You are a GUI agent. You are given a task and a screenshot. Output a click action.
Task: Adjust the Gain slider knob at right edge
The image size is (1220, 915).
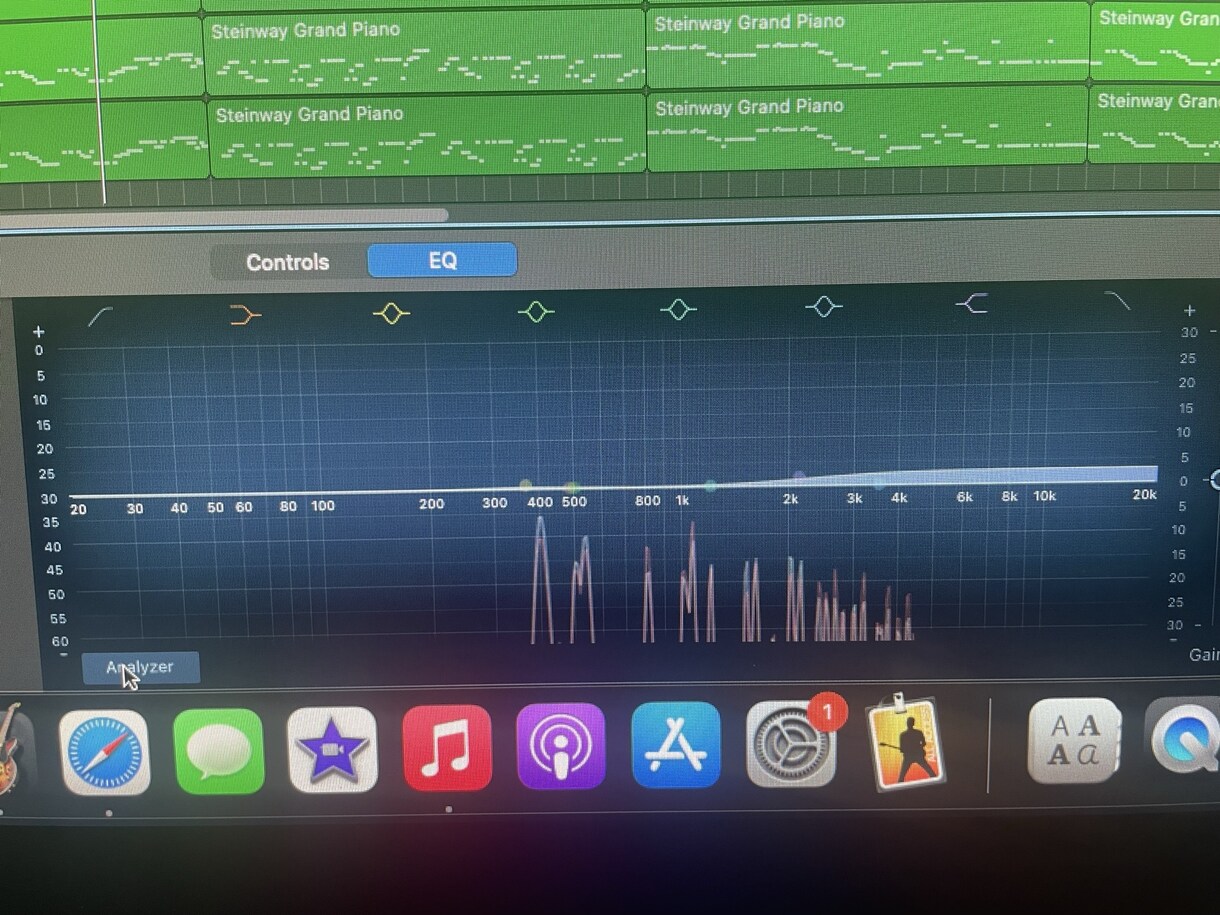pos(1214,478)
